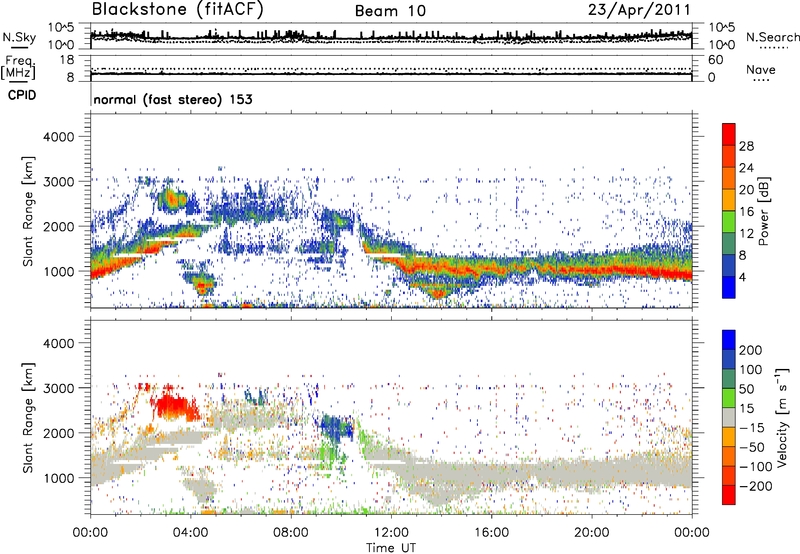Click Velocity colorbar value -15
The height and width of the screenshot is (554, 800).
coord(751,427)
